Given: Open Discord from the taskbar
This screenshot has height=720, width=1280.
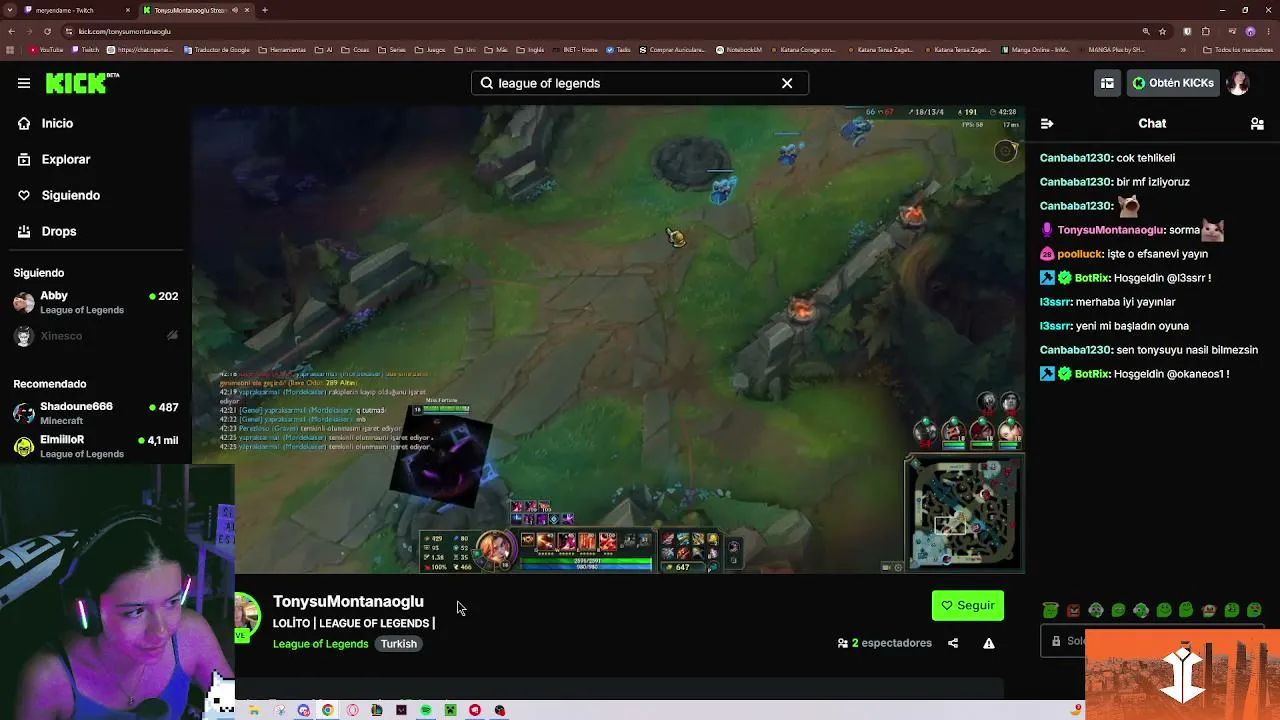Looking at the screenshot, I should click(303, 710).
